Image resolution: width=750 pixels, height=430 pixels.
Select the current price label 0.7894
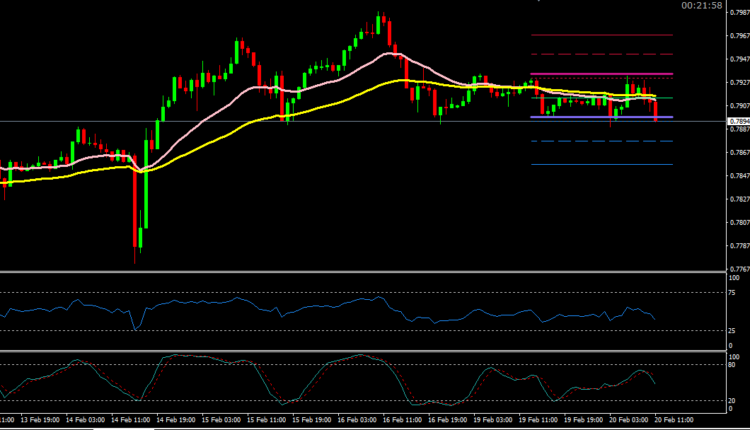[732, 121]
